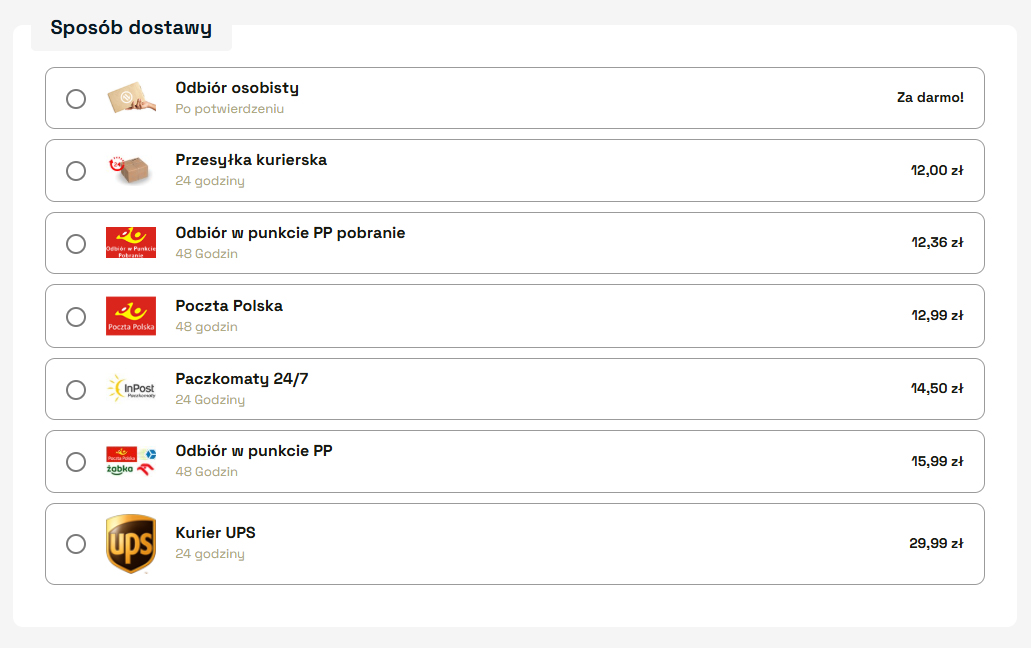Click the Odbiór w Punkcie Pobranie logo
The image size is (1031, 648).
tap(131, 243)
